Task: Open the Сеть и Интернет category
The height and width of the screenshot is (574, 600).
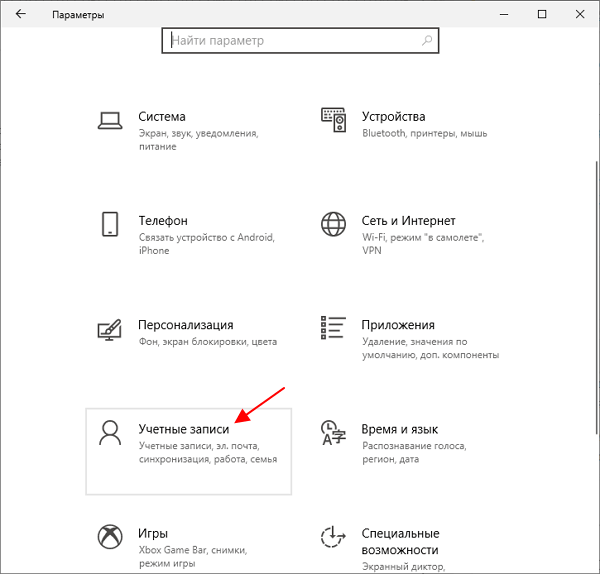Action: coord(408,221)
